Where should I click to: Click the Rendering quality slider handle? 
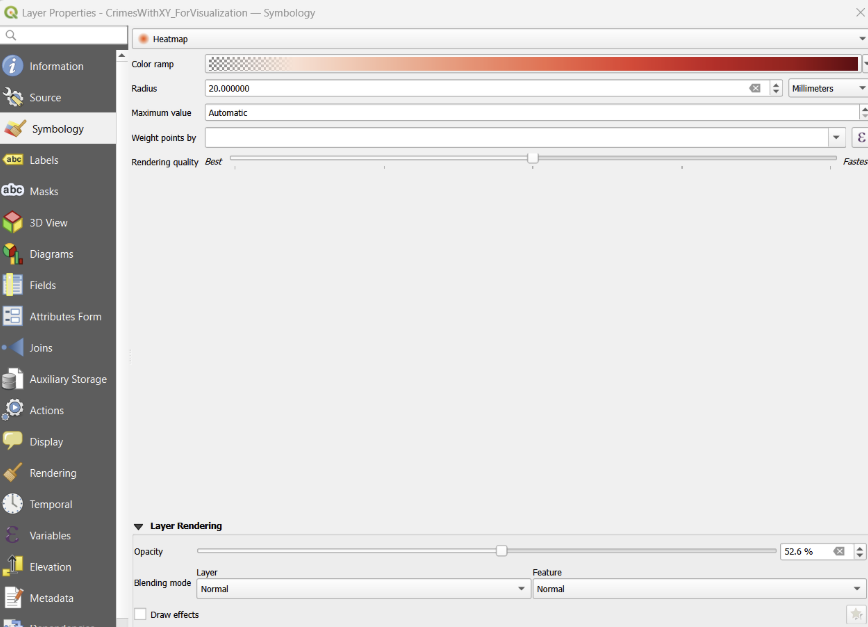[532, 158]
